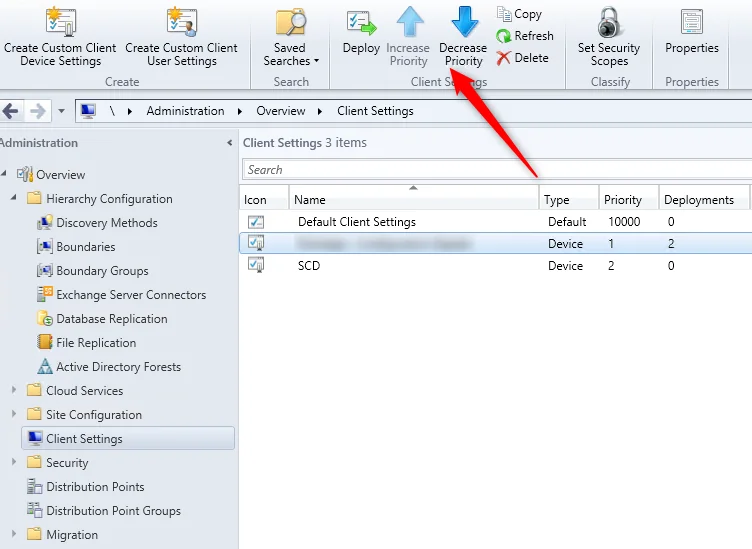The image size is (752, 549).
Task: Click Copy in the ribbon
Action: pos(519,14)
